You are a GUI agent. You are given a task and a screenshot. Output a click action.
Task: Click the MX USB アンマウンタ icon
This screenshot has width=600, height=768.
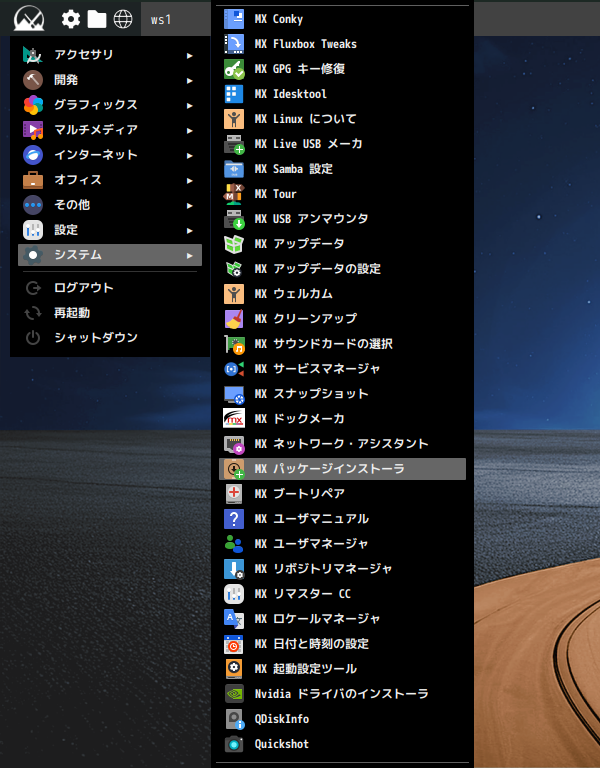coord(234,219)
